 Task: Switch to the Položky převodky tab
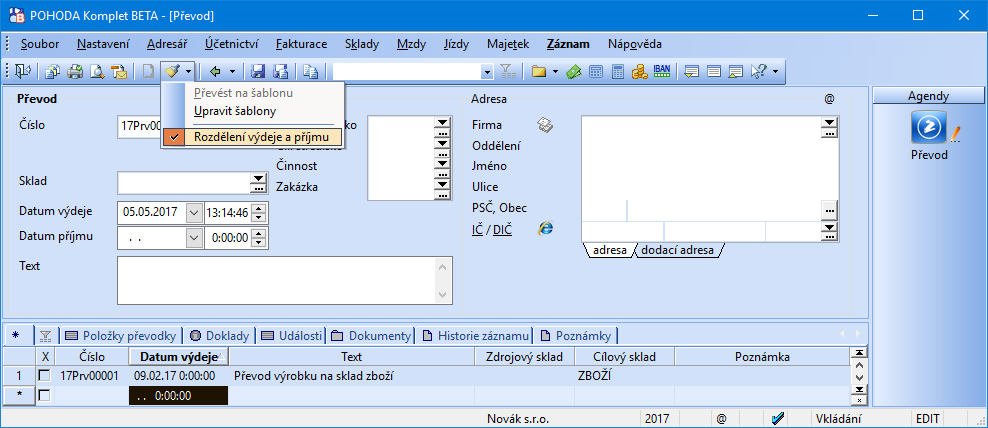(120, 335)
